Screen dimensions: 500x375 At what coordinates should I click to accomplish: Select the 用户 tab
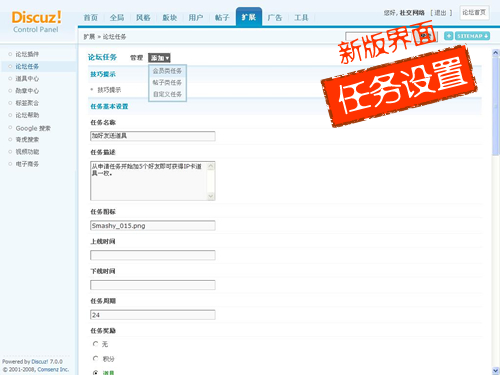[x=196, y=18]
